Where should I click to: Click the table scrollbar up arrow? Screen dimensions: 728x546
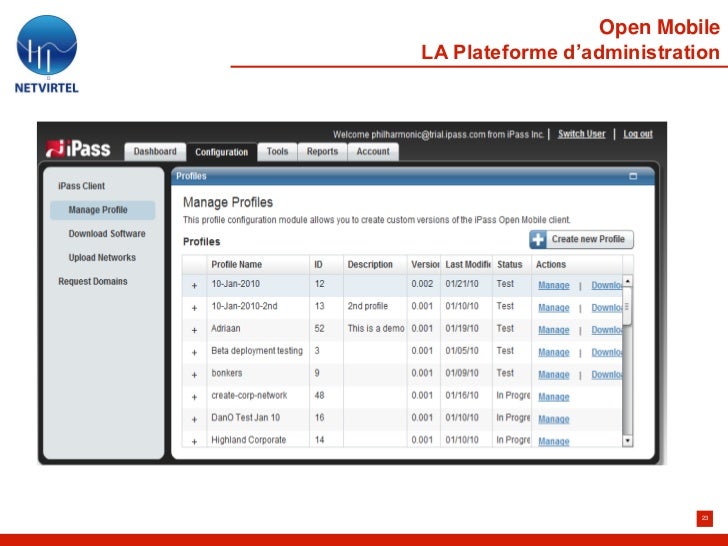coord(627,281)
